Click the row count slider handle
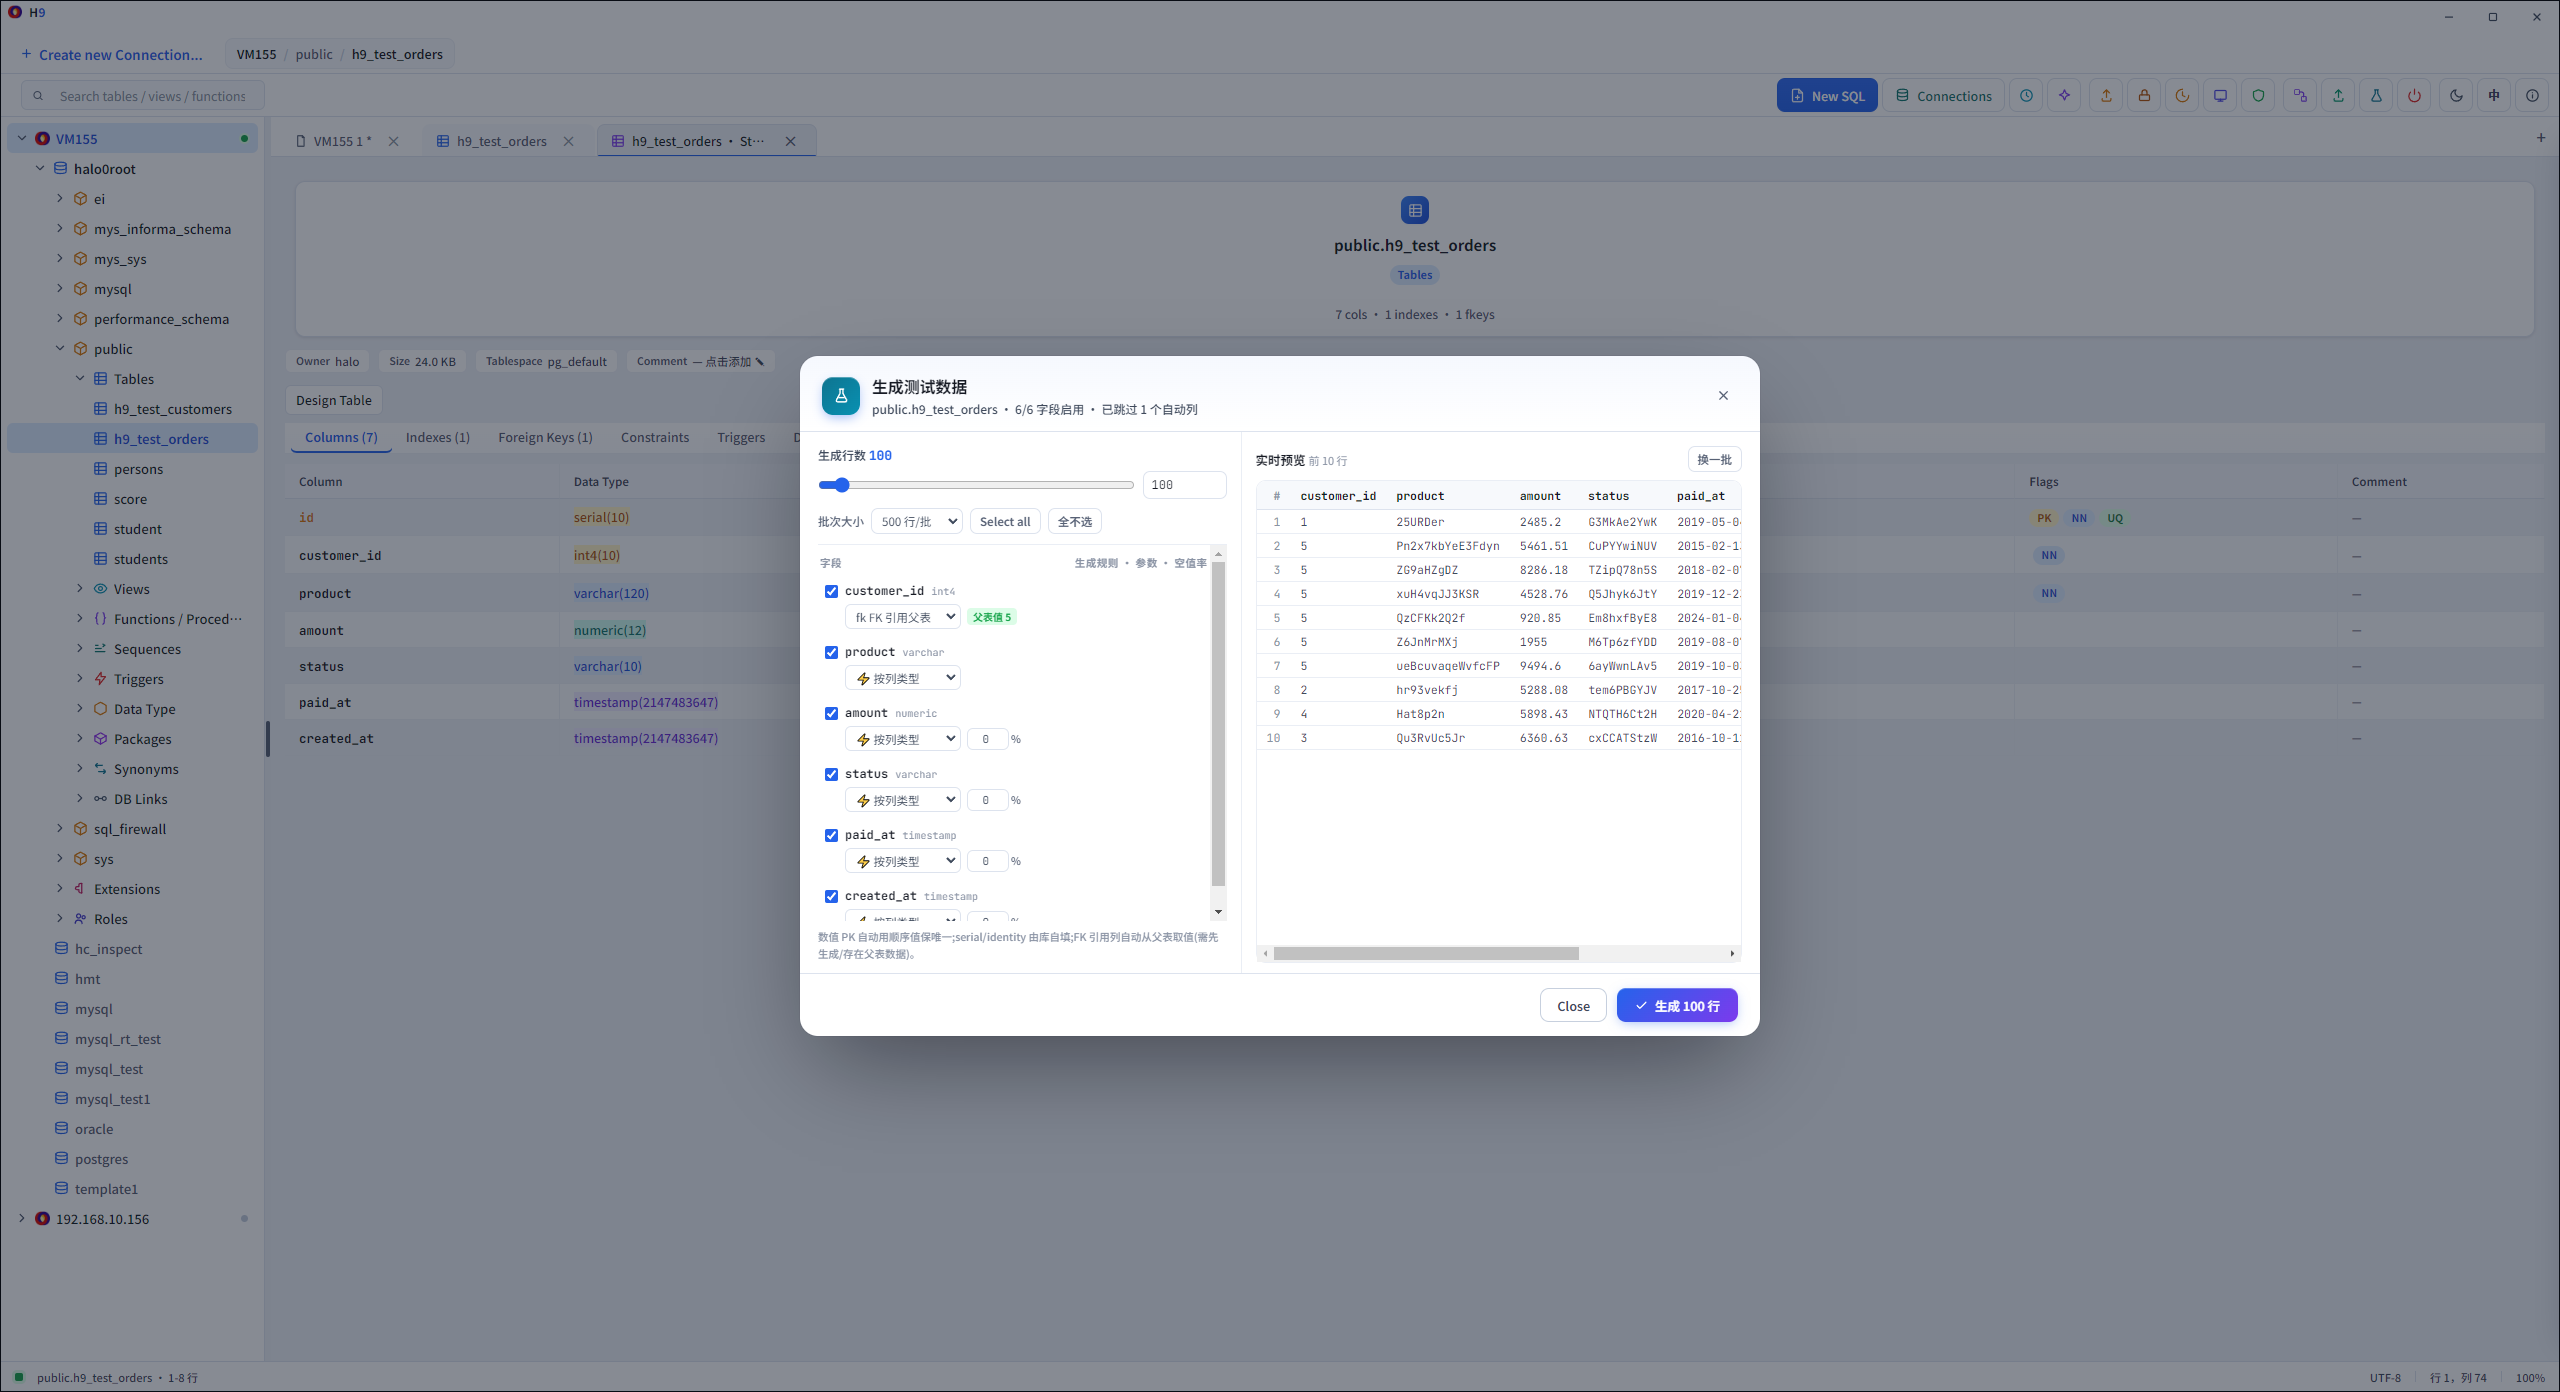 [x=841, y=485]
